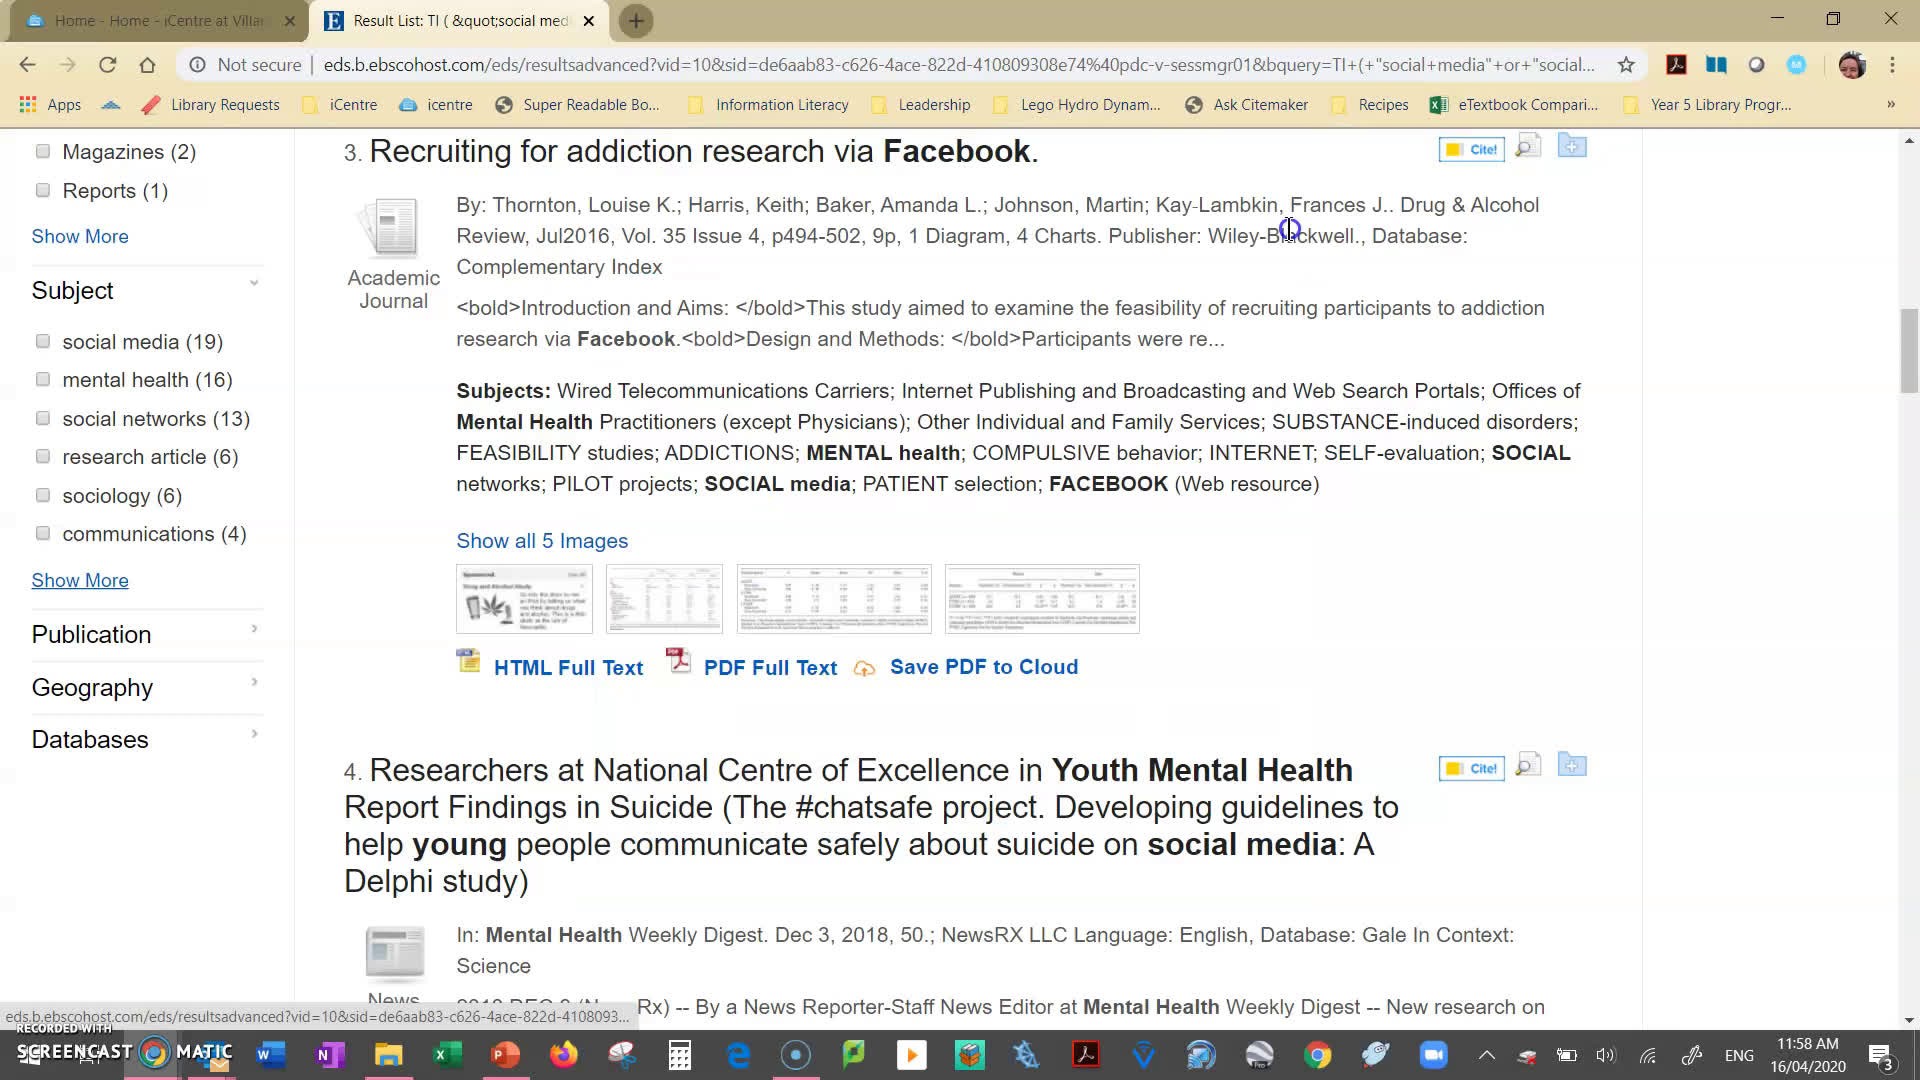This screenshot has height=1080, width=1920.
Task: Open the preview magnifier icon for result 3
Action: coord(1527,147)
